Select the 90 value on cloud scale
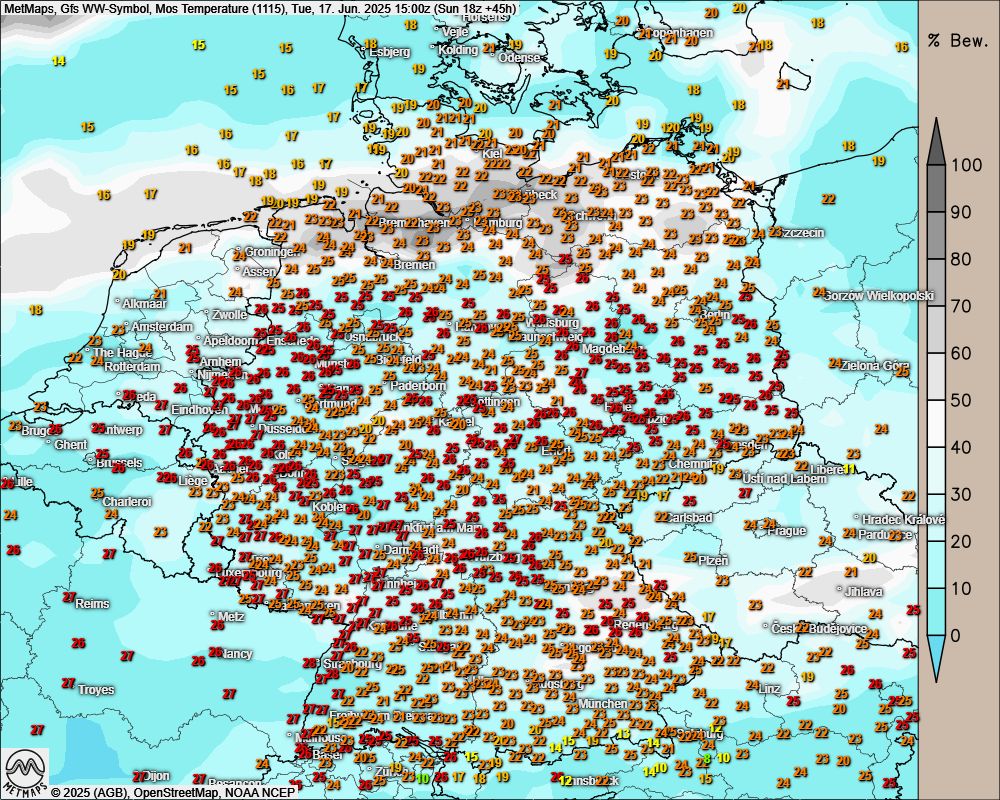The width and height of the screenshot is (1000, 800). pos(961,212)
